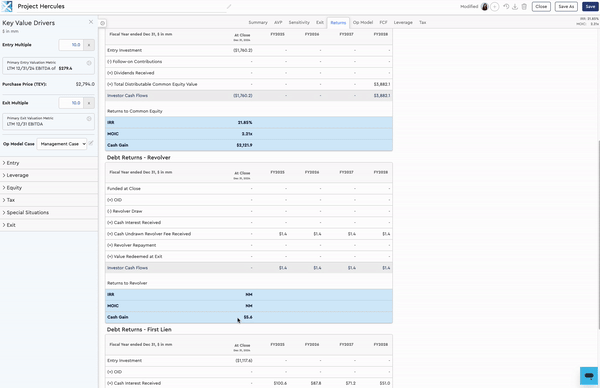Expand the Special Situations section
The width and height of the screenshot is (600, 388).
[x=49, y=212]
